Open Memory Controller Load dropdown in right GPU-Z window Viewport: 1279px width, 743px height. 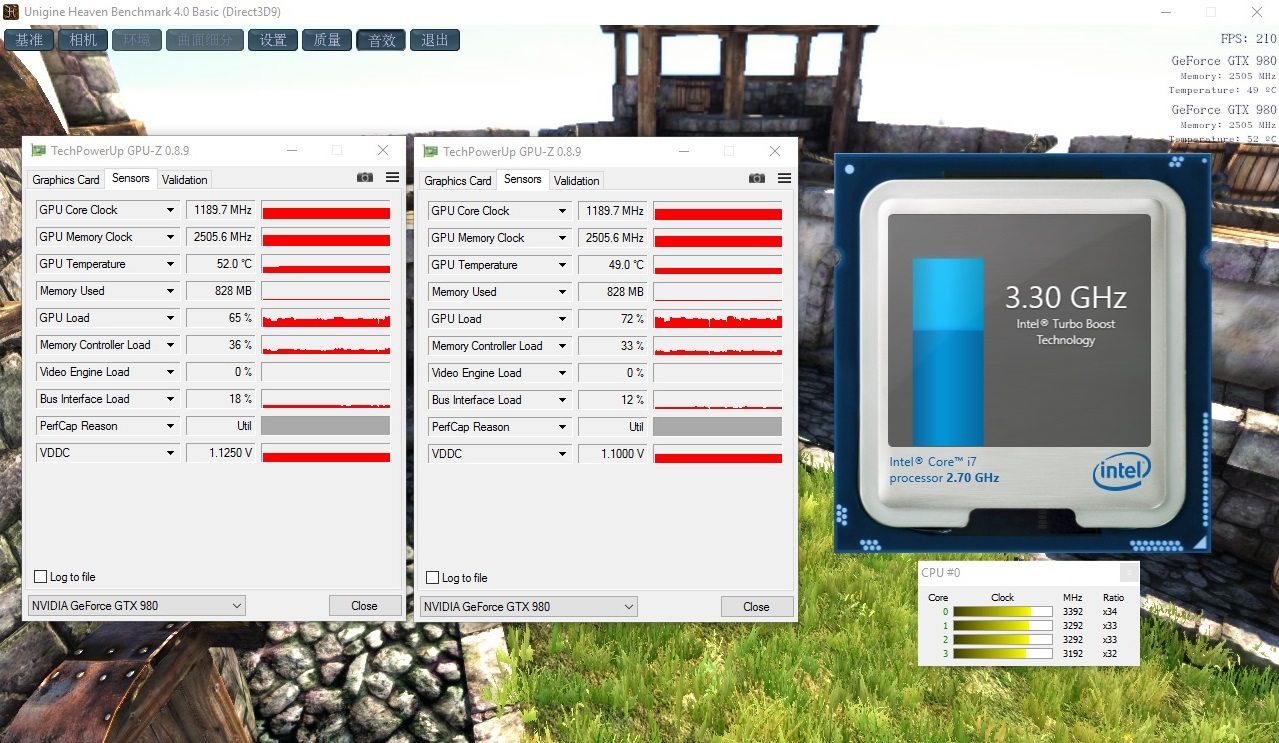tap(563, 346)
